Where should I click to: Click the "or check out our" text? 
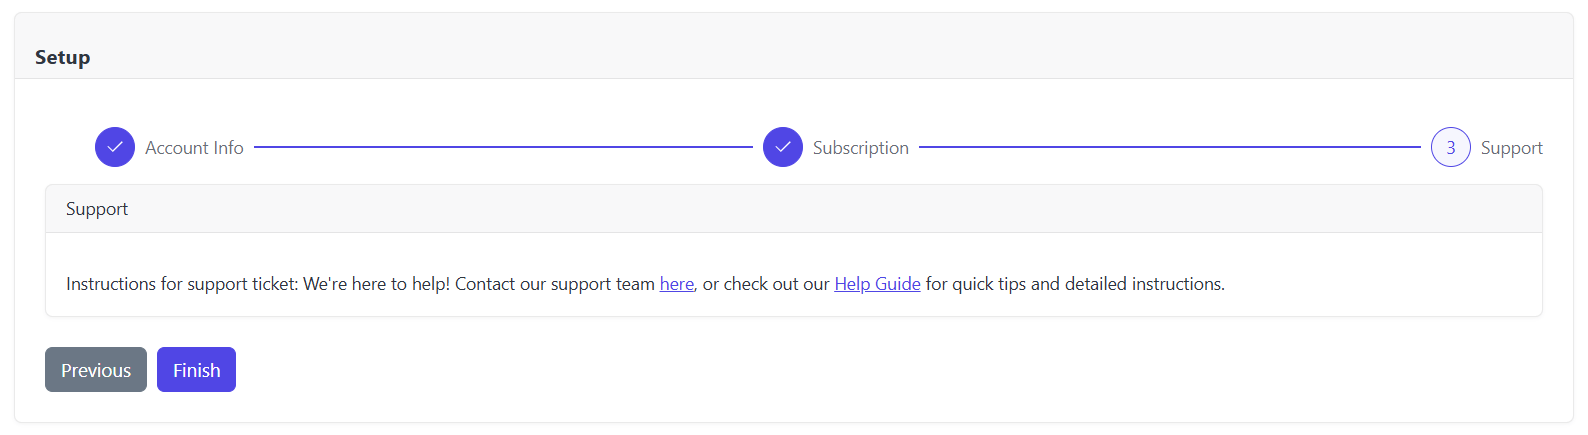click(x=766, y=284)
